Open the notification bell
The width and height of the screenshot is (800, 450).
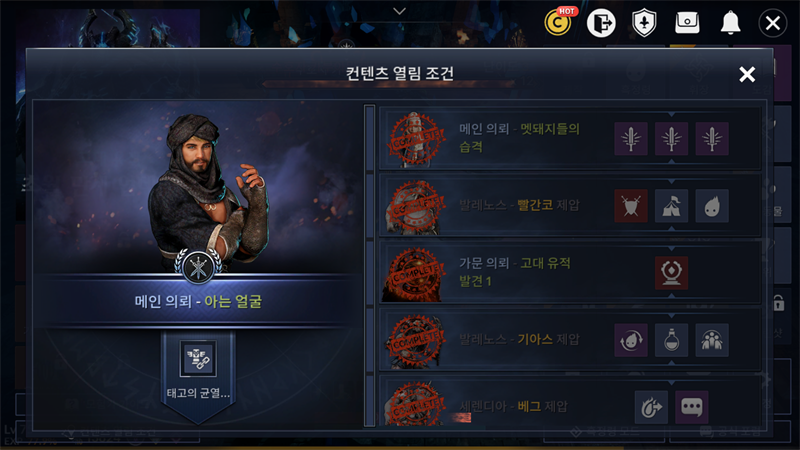coord(730,22)
